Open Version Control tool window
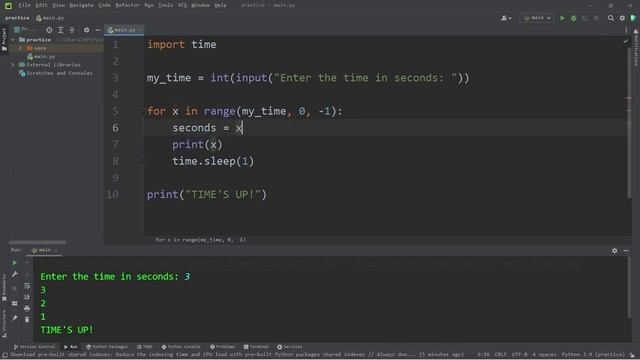The width and height of the screenshot is (640, 360). pos(34,347)
